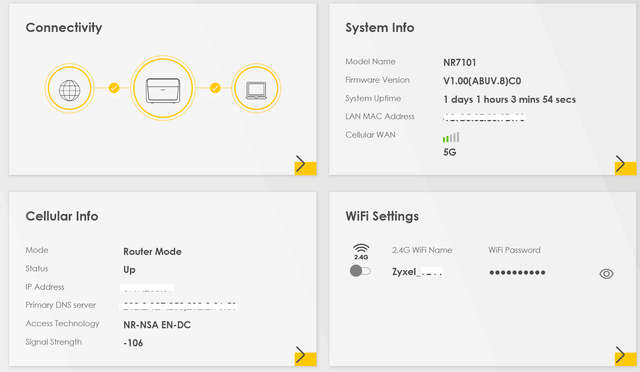
Task: Click the Zyxel WiFi name value
Action: (x=417, y=272)
